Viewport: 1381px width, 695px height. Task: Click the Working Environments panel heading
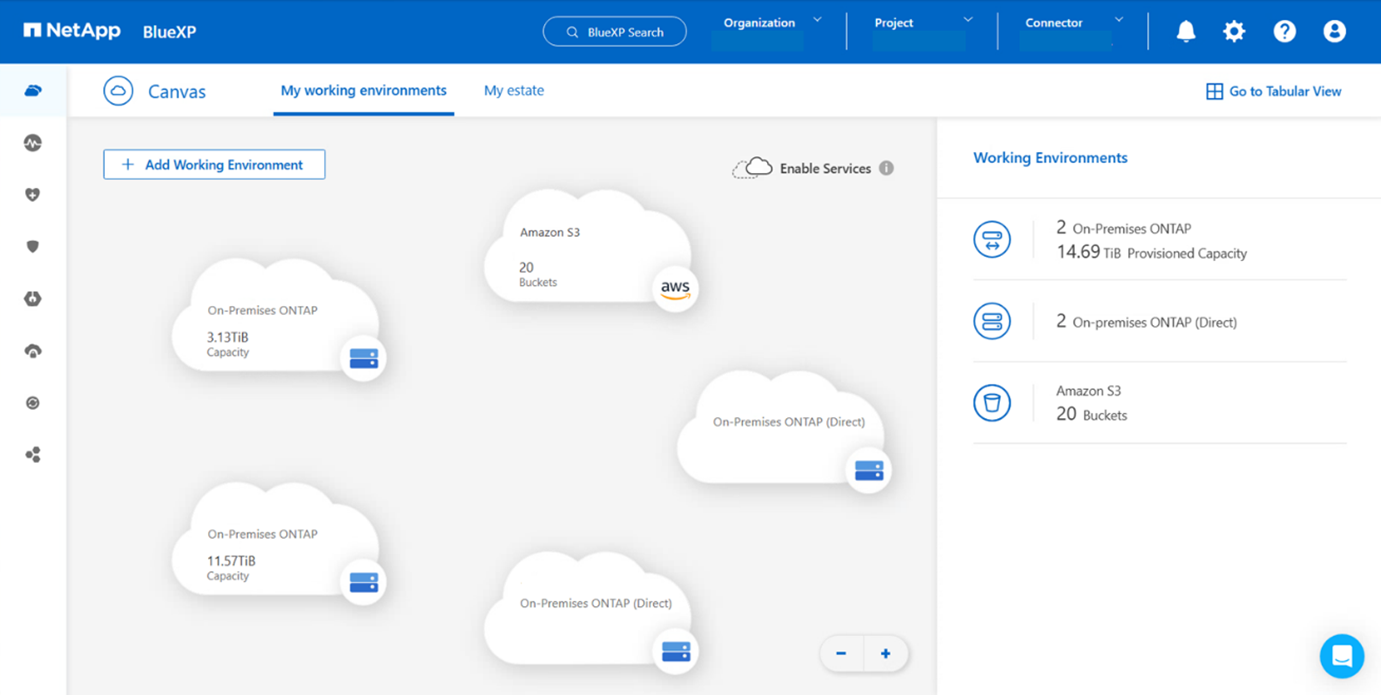pos(1050,157)
